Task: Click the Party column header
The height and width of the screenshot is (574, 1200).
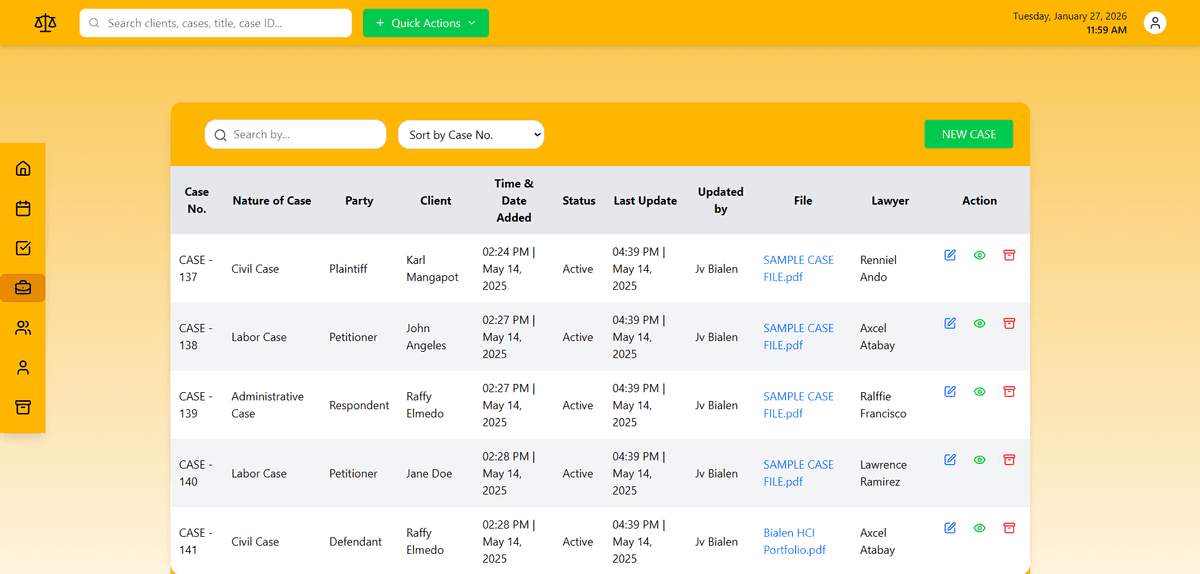Action: point(359,201)
